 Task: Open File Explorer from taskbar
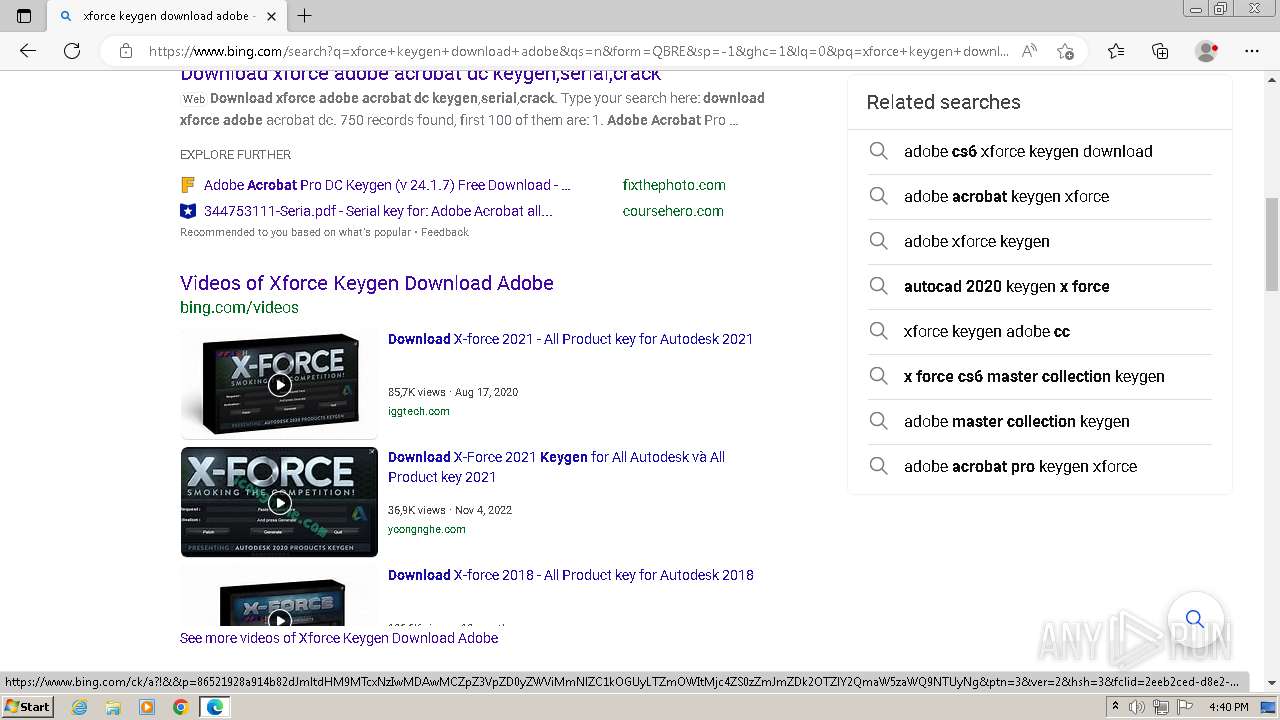click(113, 707)
